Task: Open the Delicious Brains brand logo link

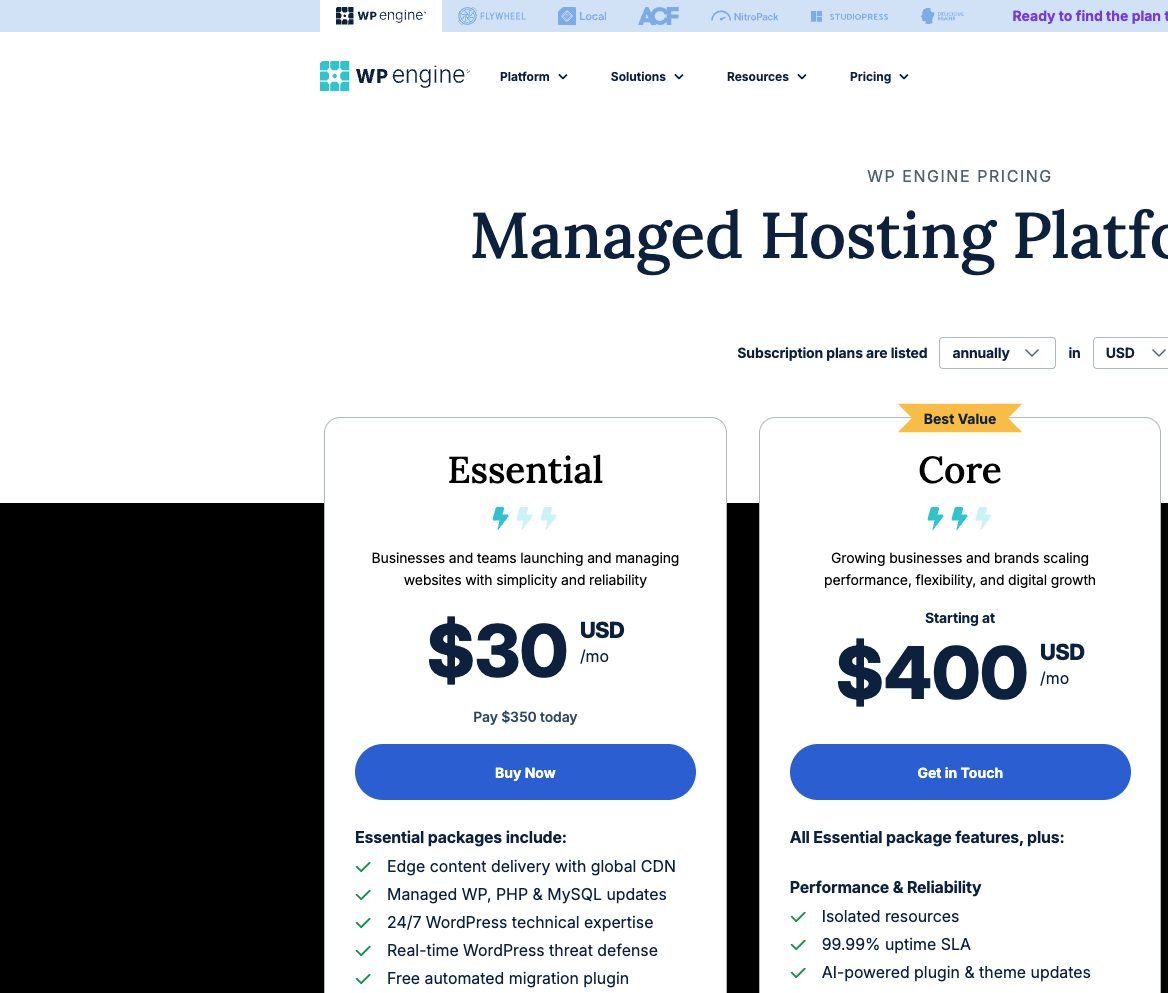Action: coord(942,16)
